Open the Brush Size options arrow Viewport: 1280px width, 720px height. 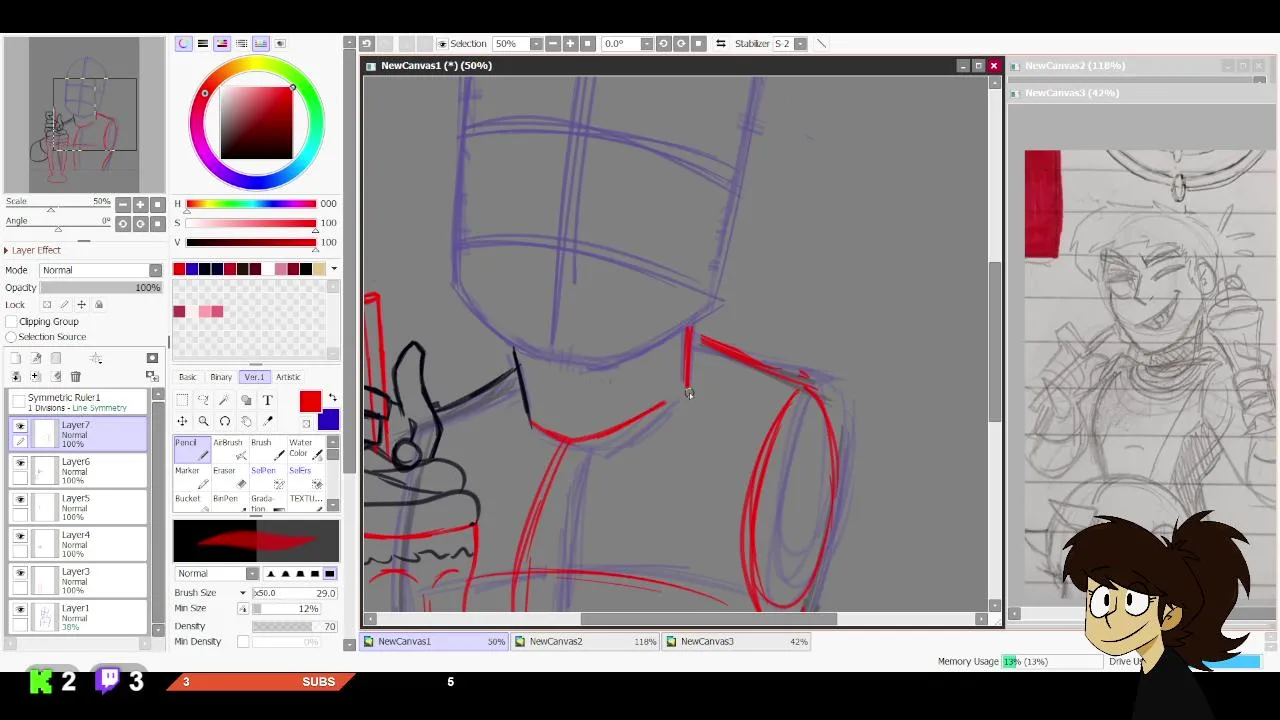click(242, 593)
